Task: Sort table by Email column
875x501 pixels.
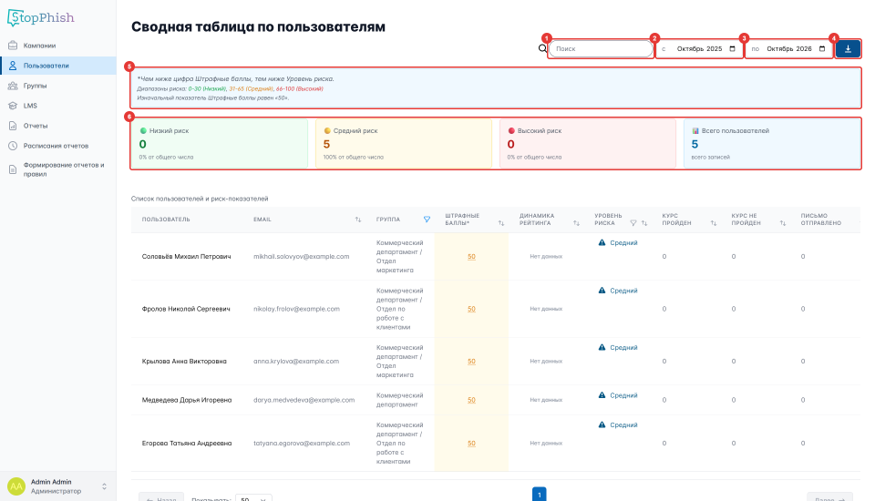Action: click(358, 220)
